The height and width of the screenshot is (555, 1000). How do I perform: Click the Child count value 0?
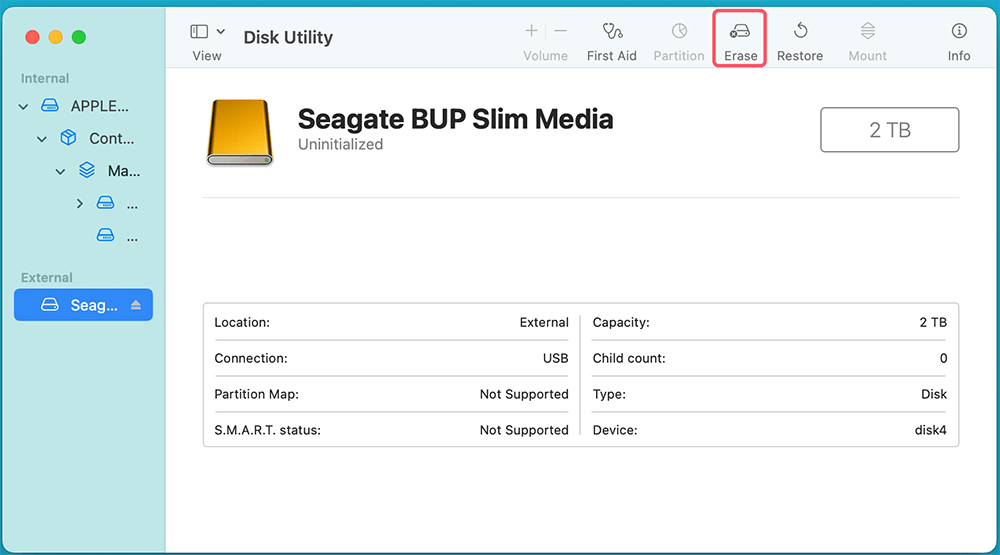943,359
